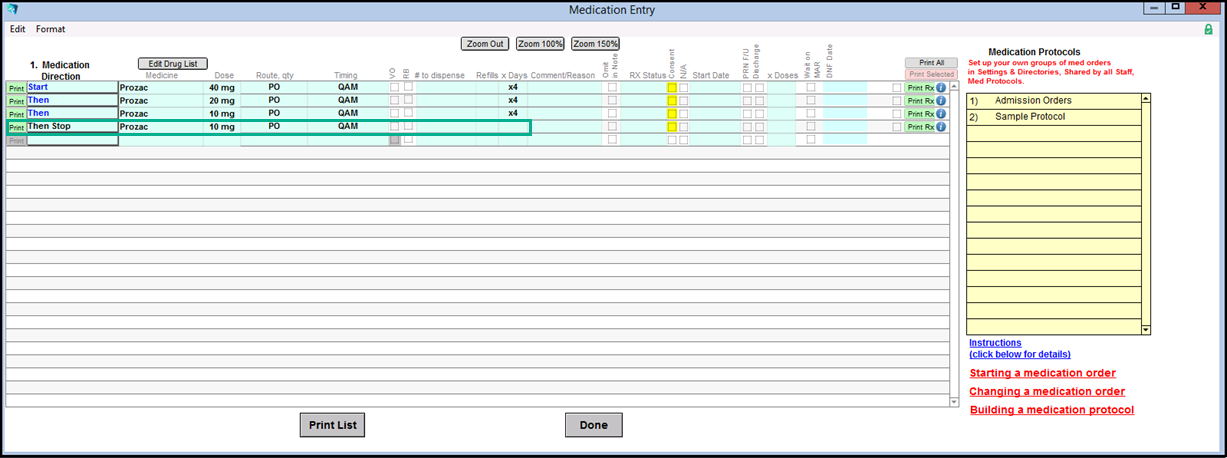Click the QAM timing cell on the Then Stop row
1227x458 pixels.
pos(347,127)
